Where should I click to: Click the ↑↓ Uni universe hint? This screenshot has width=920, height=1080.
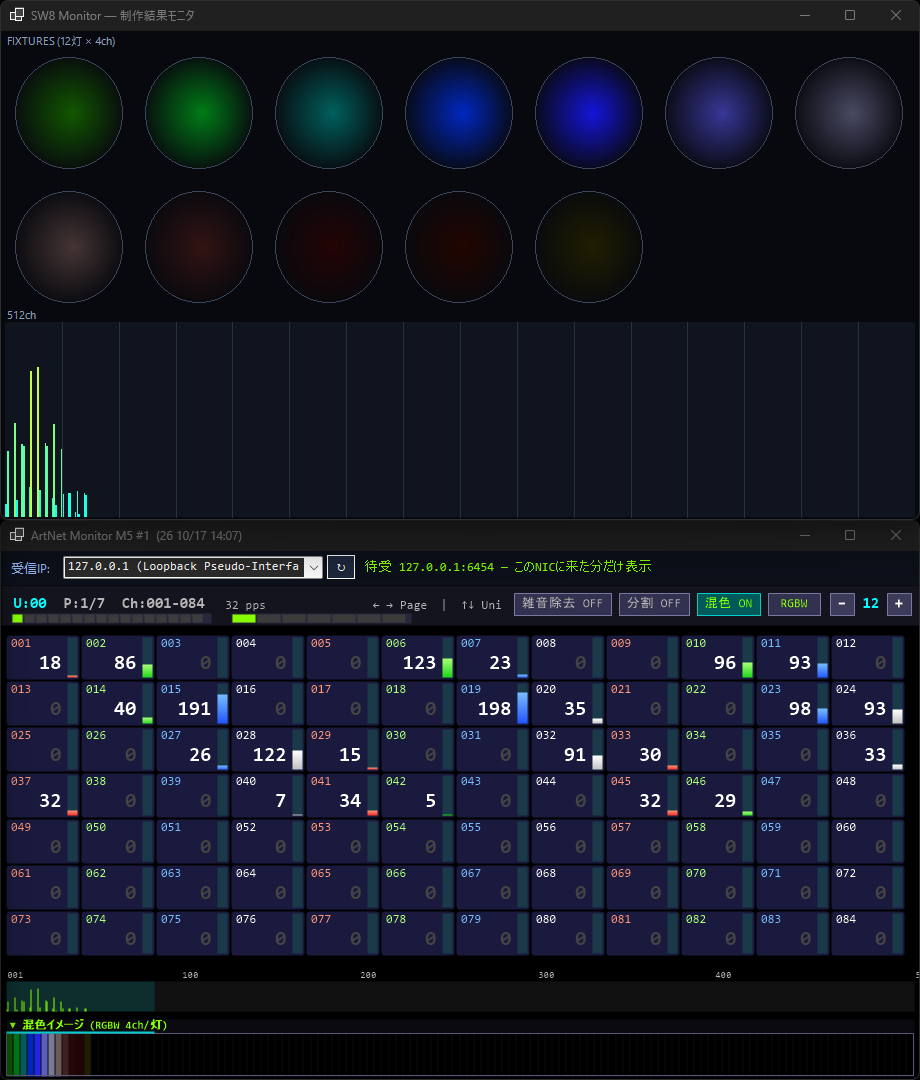click(481, 605)
